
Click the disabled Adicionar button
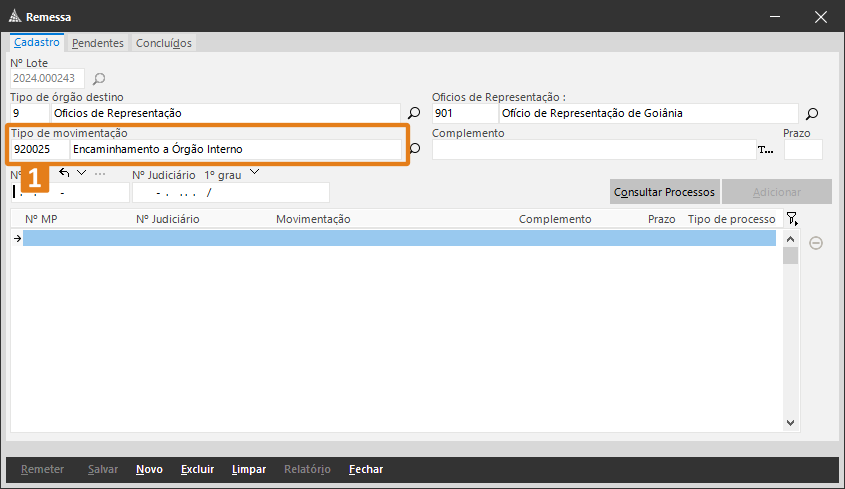pos(777,192)
